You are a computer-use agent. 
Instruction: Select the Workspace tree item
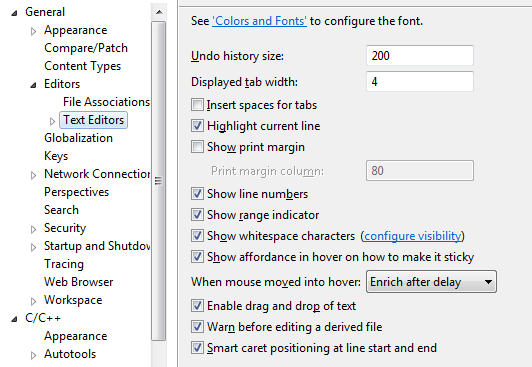coord(73,300)
